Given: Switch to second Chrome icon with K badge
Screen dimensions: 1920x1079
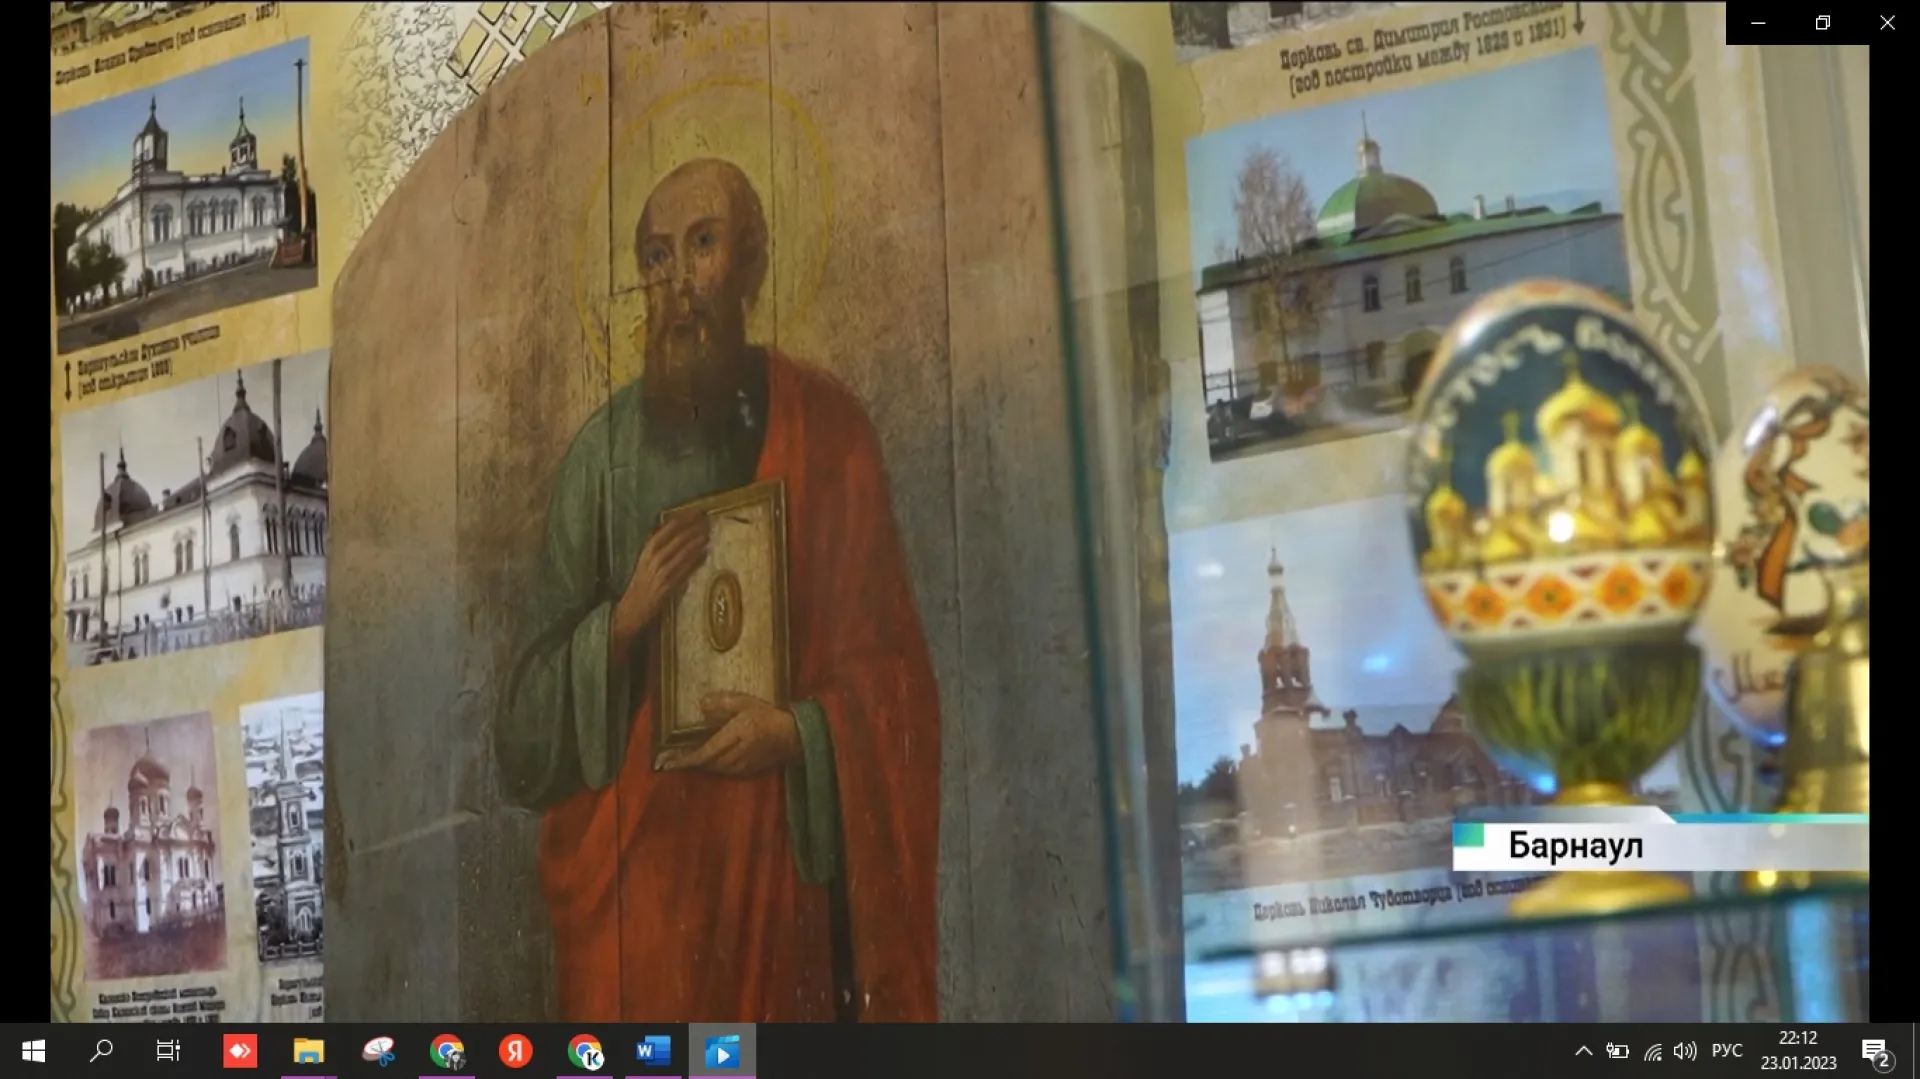Looking at the screenshot, I should 585,1051.
